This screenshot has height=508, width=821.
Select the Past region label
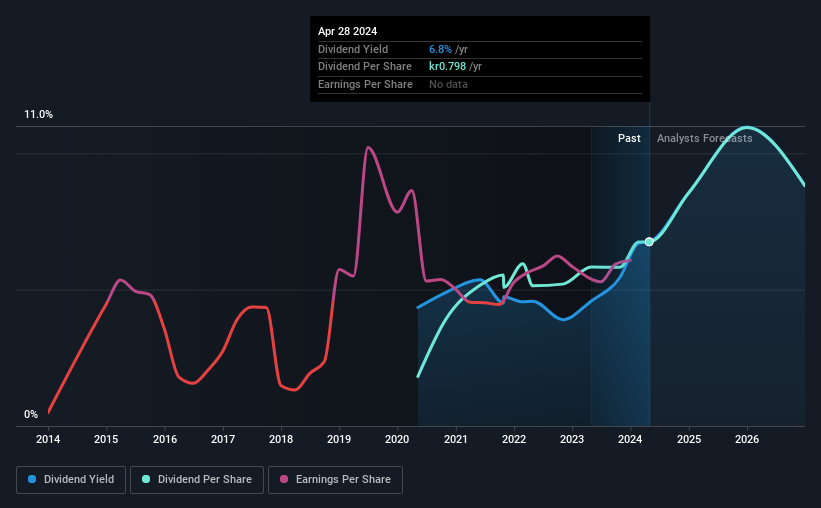coord(629,138)
